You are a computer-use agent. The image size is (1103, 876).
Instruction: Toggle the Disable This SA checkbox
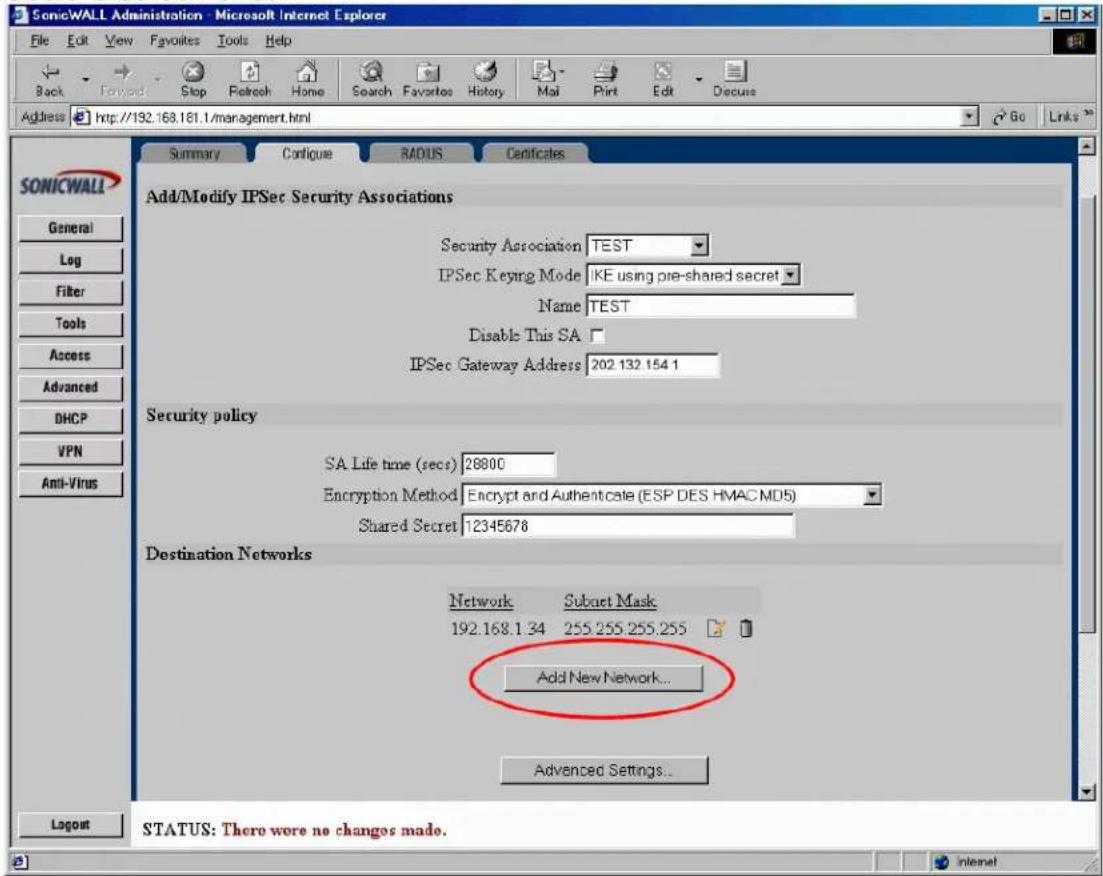point(597,336)
